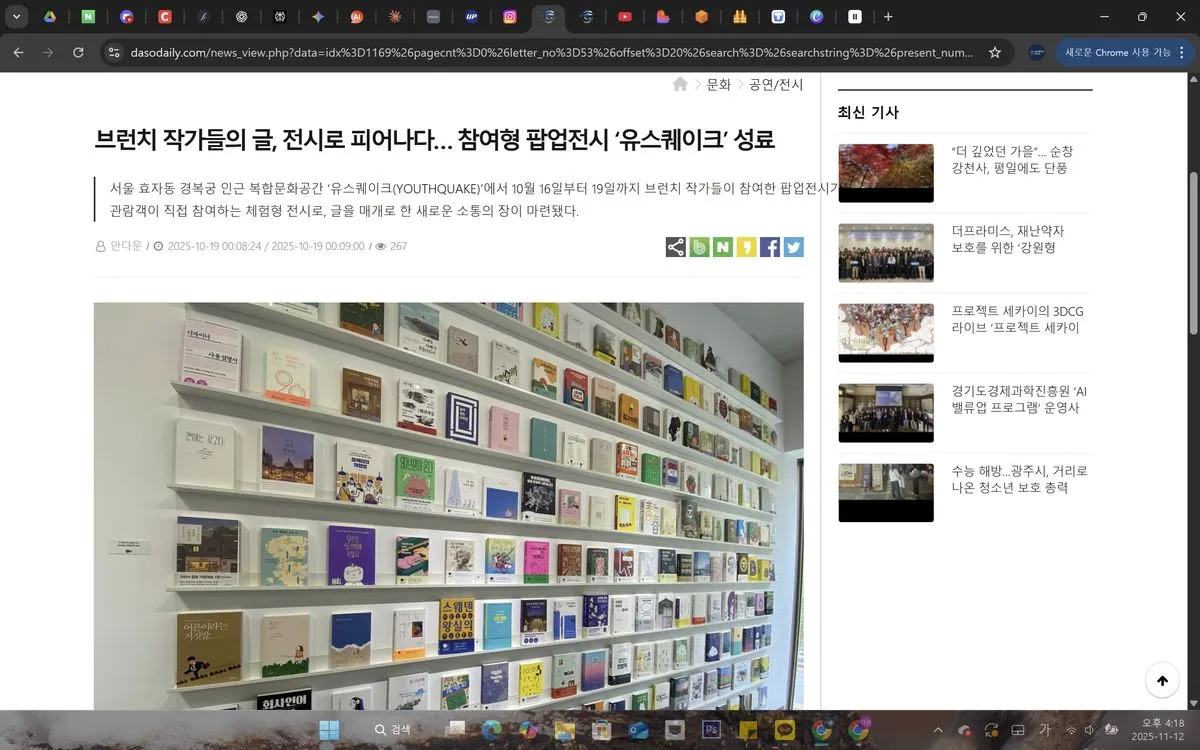Open the tab search dropdown arrow
The width and height of the screenshot is (1200, 750).
click(x=16, y=17)
